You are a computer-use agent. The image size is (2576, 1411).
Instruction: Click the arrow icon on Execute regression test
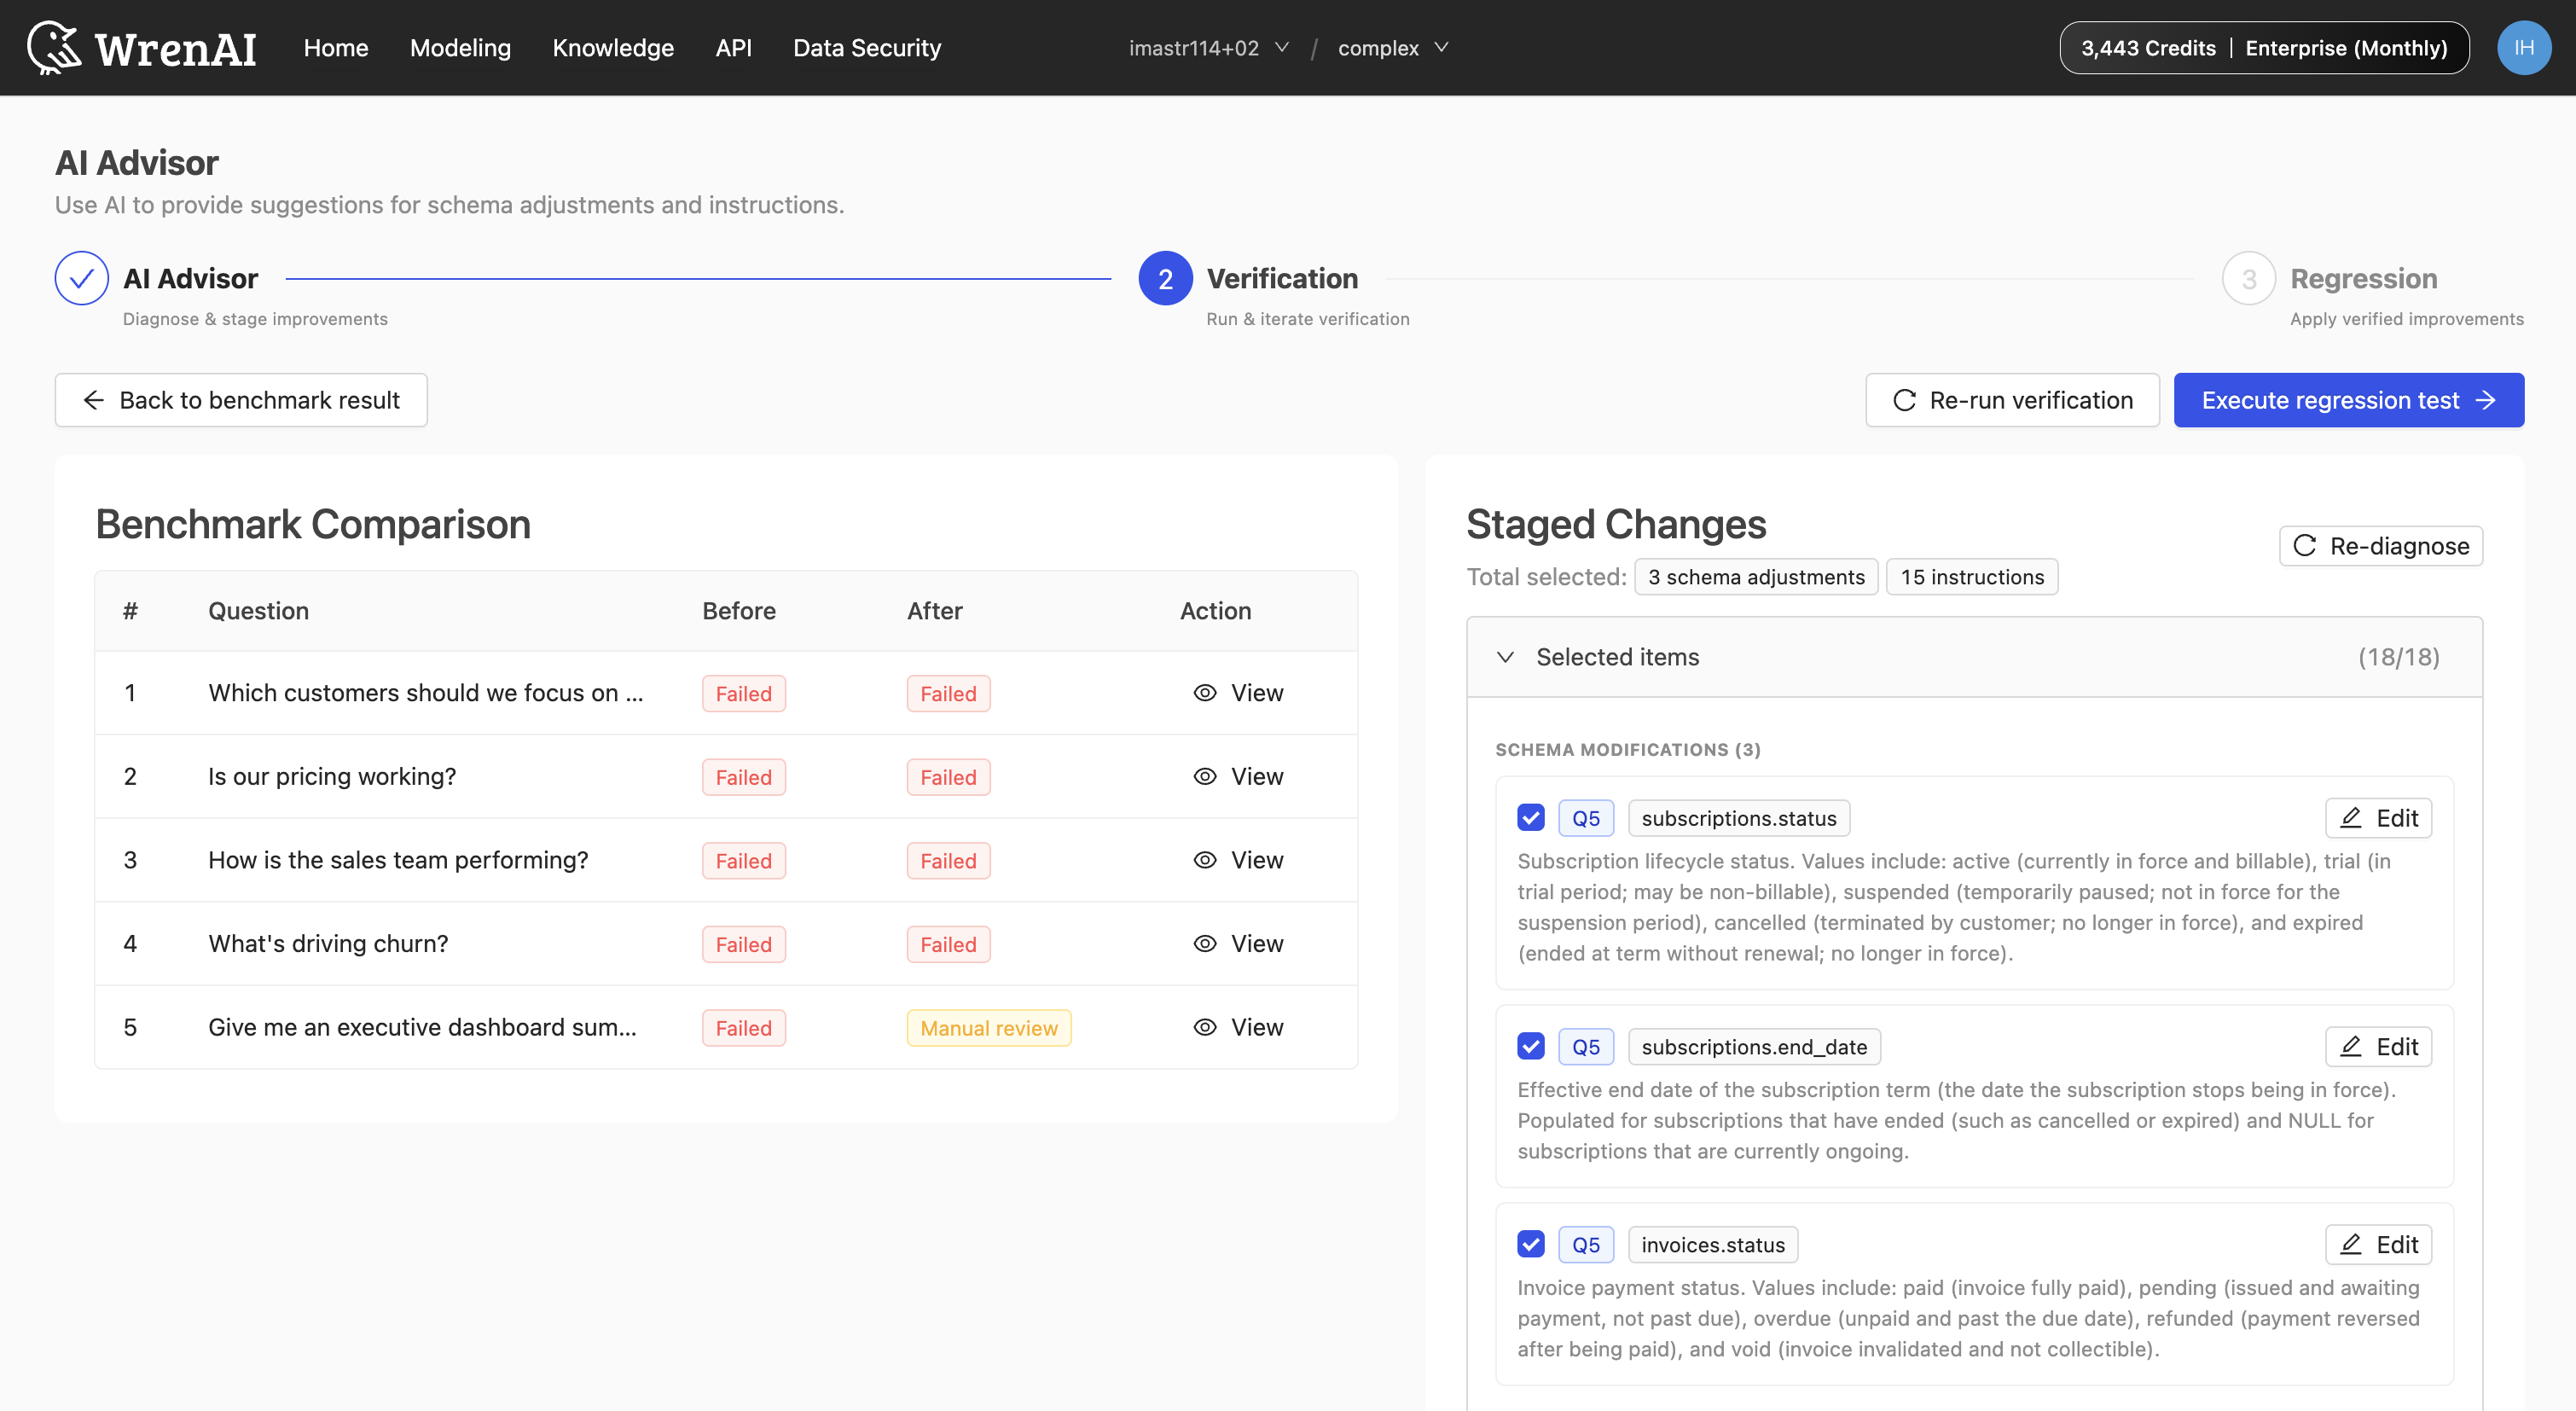pyautogui.click(x=2486, y=400)
